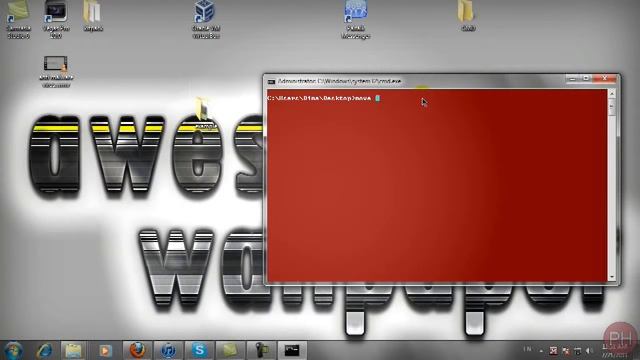This screenshot has width=640, height=360.
Task: Show hidden tray icons arrow
Action: (541, 351)
